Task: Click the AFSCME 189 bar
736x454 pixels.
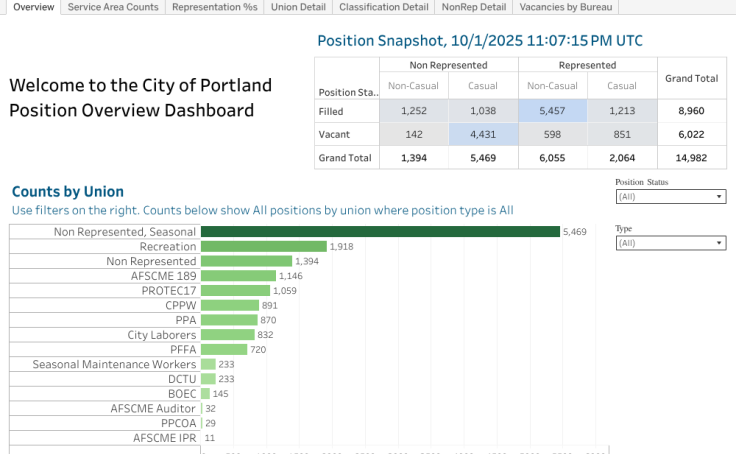Action: [x=238, y=276]
